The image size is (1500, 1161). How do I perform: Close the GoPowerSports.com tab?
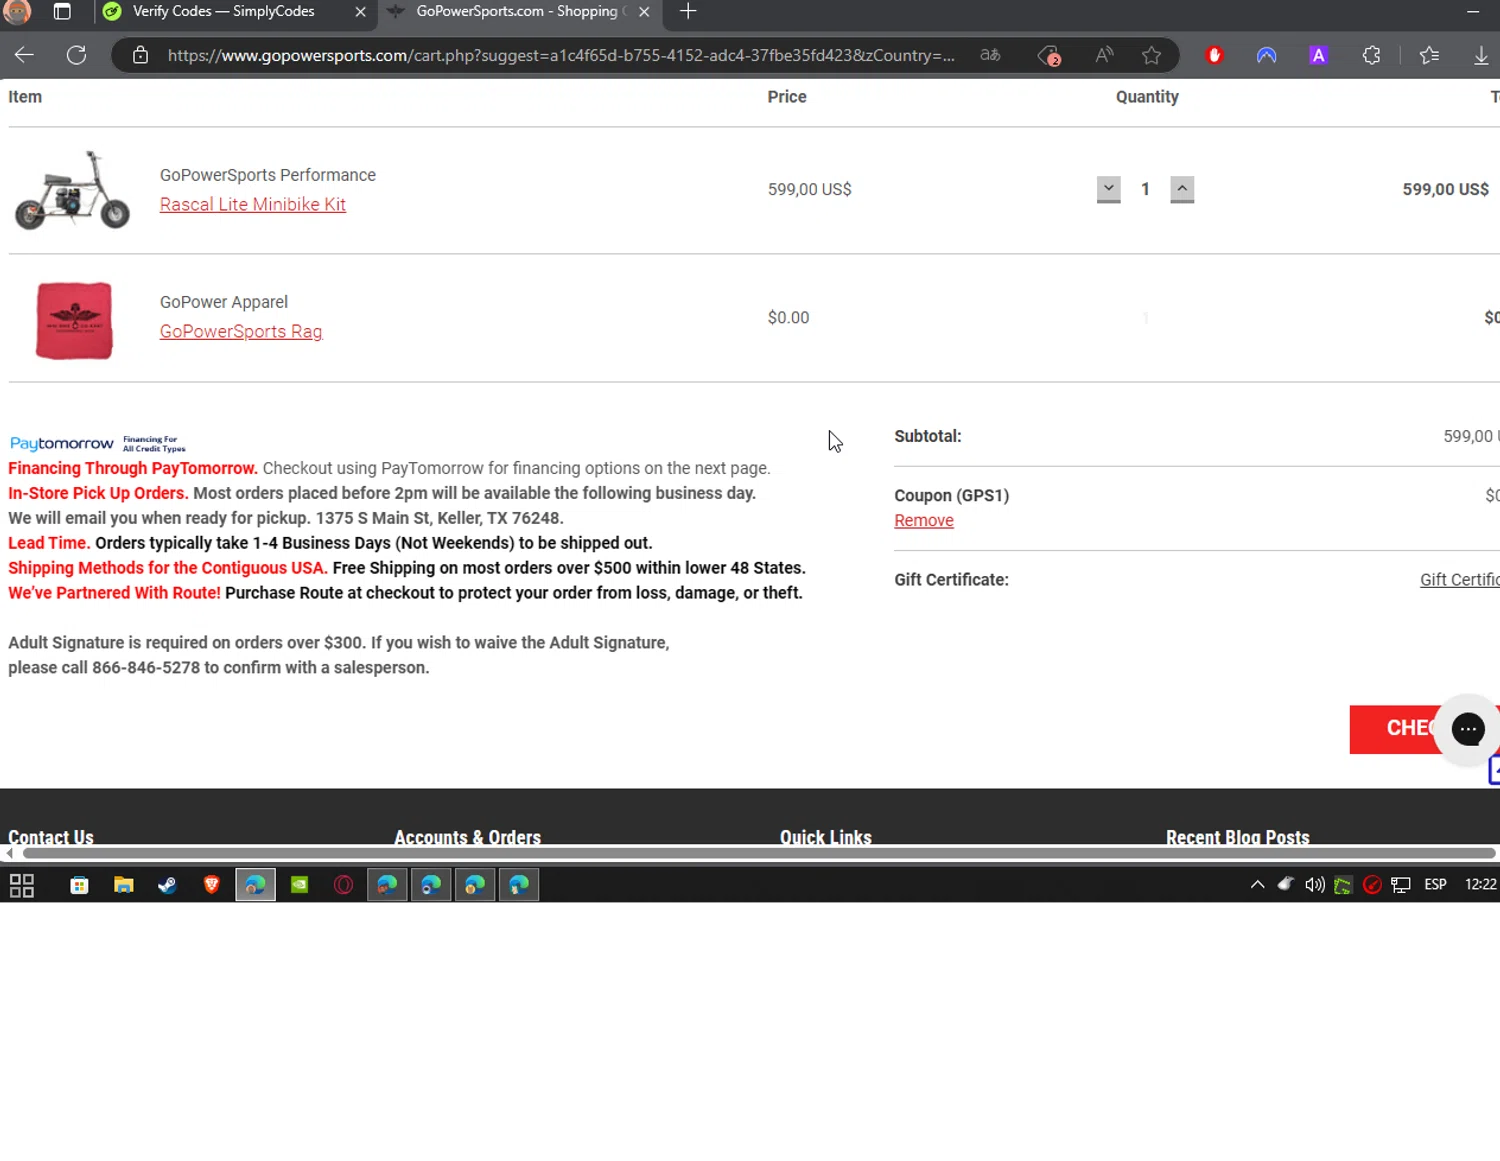click(644, 12)
